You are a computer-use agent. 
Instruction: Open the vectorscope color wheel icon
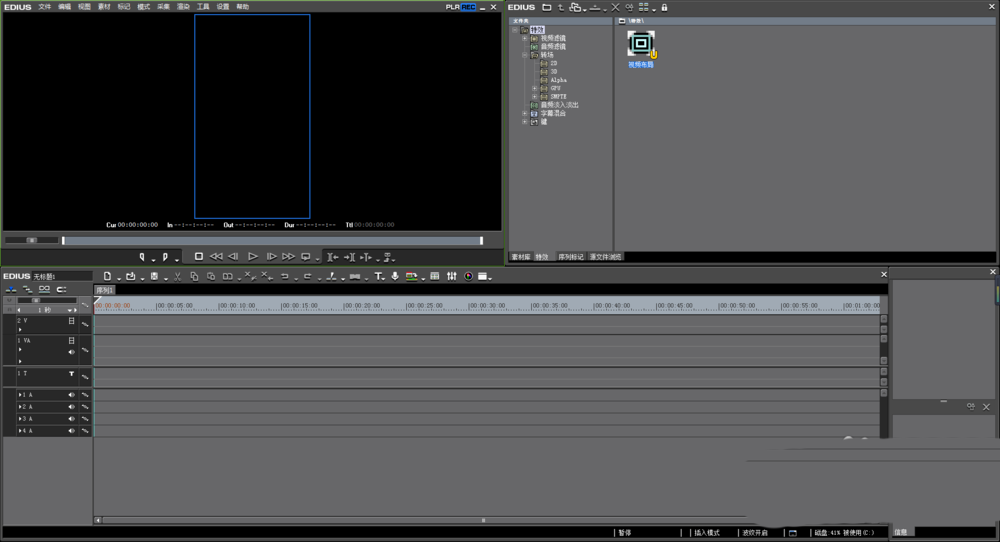point(469,276)
